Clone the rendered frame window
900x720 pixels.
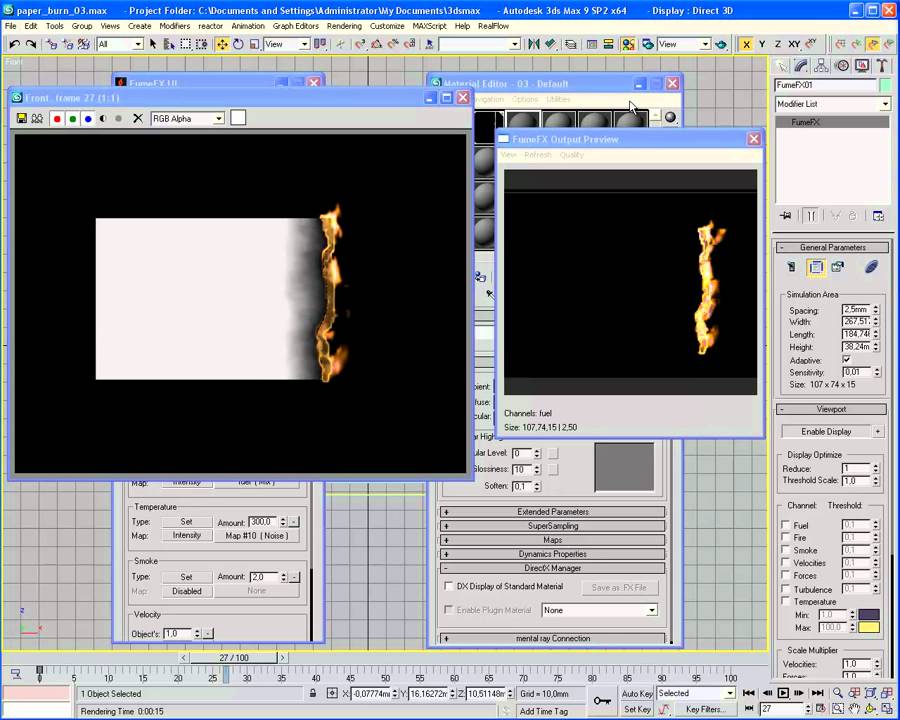point(37,118)
